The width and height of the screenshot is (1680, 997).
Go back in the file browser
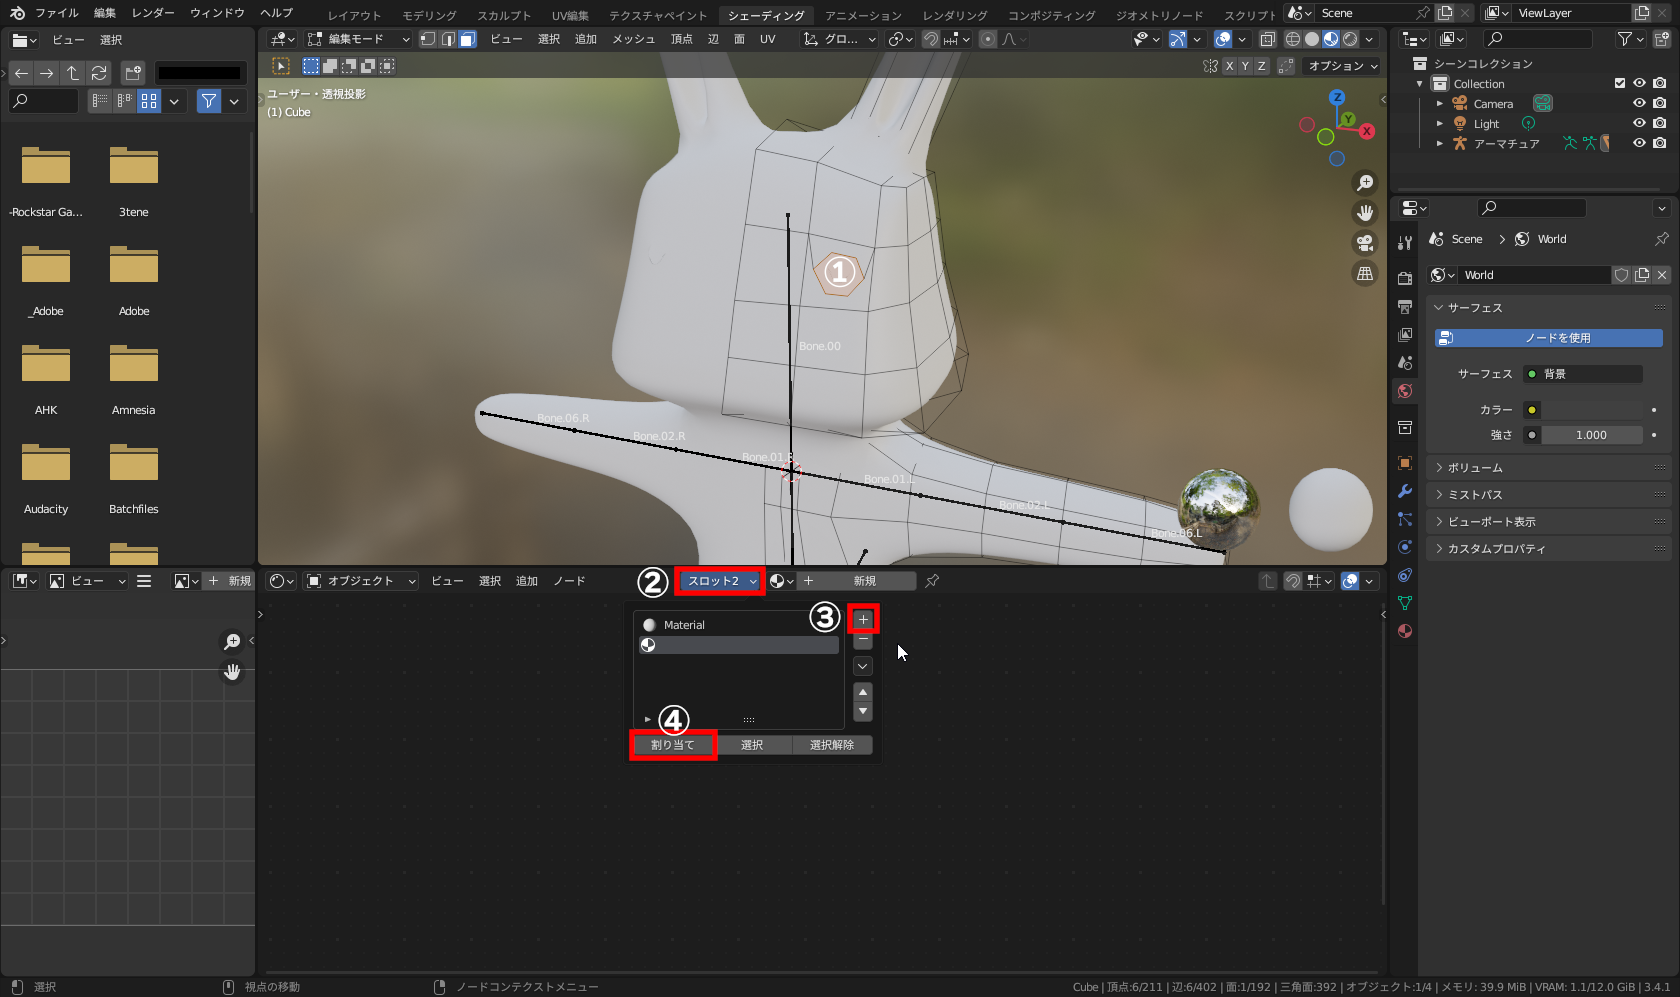click(x=21, y=73)
